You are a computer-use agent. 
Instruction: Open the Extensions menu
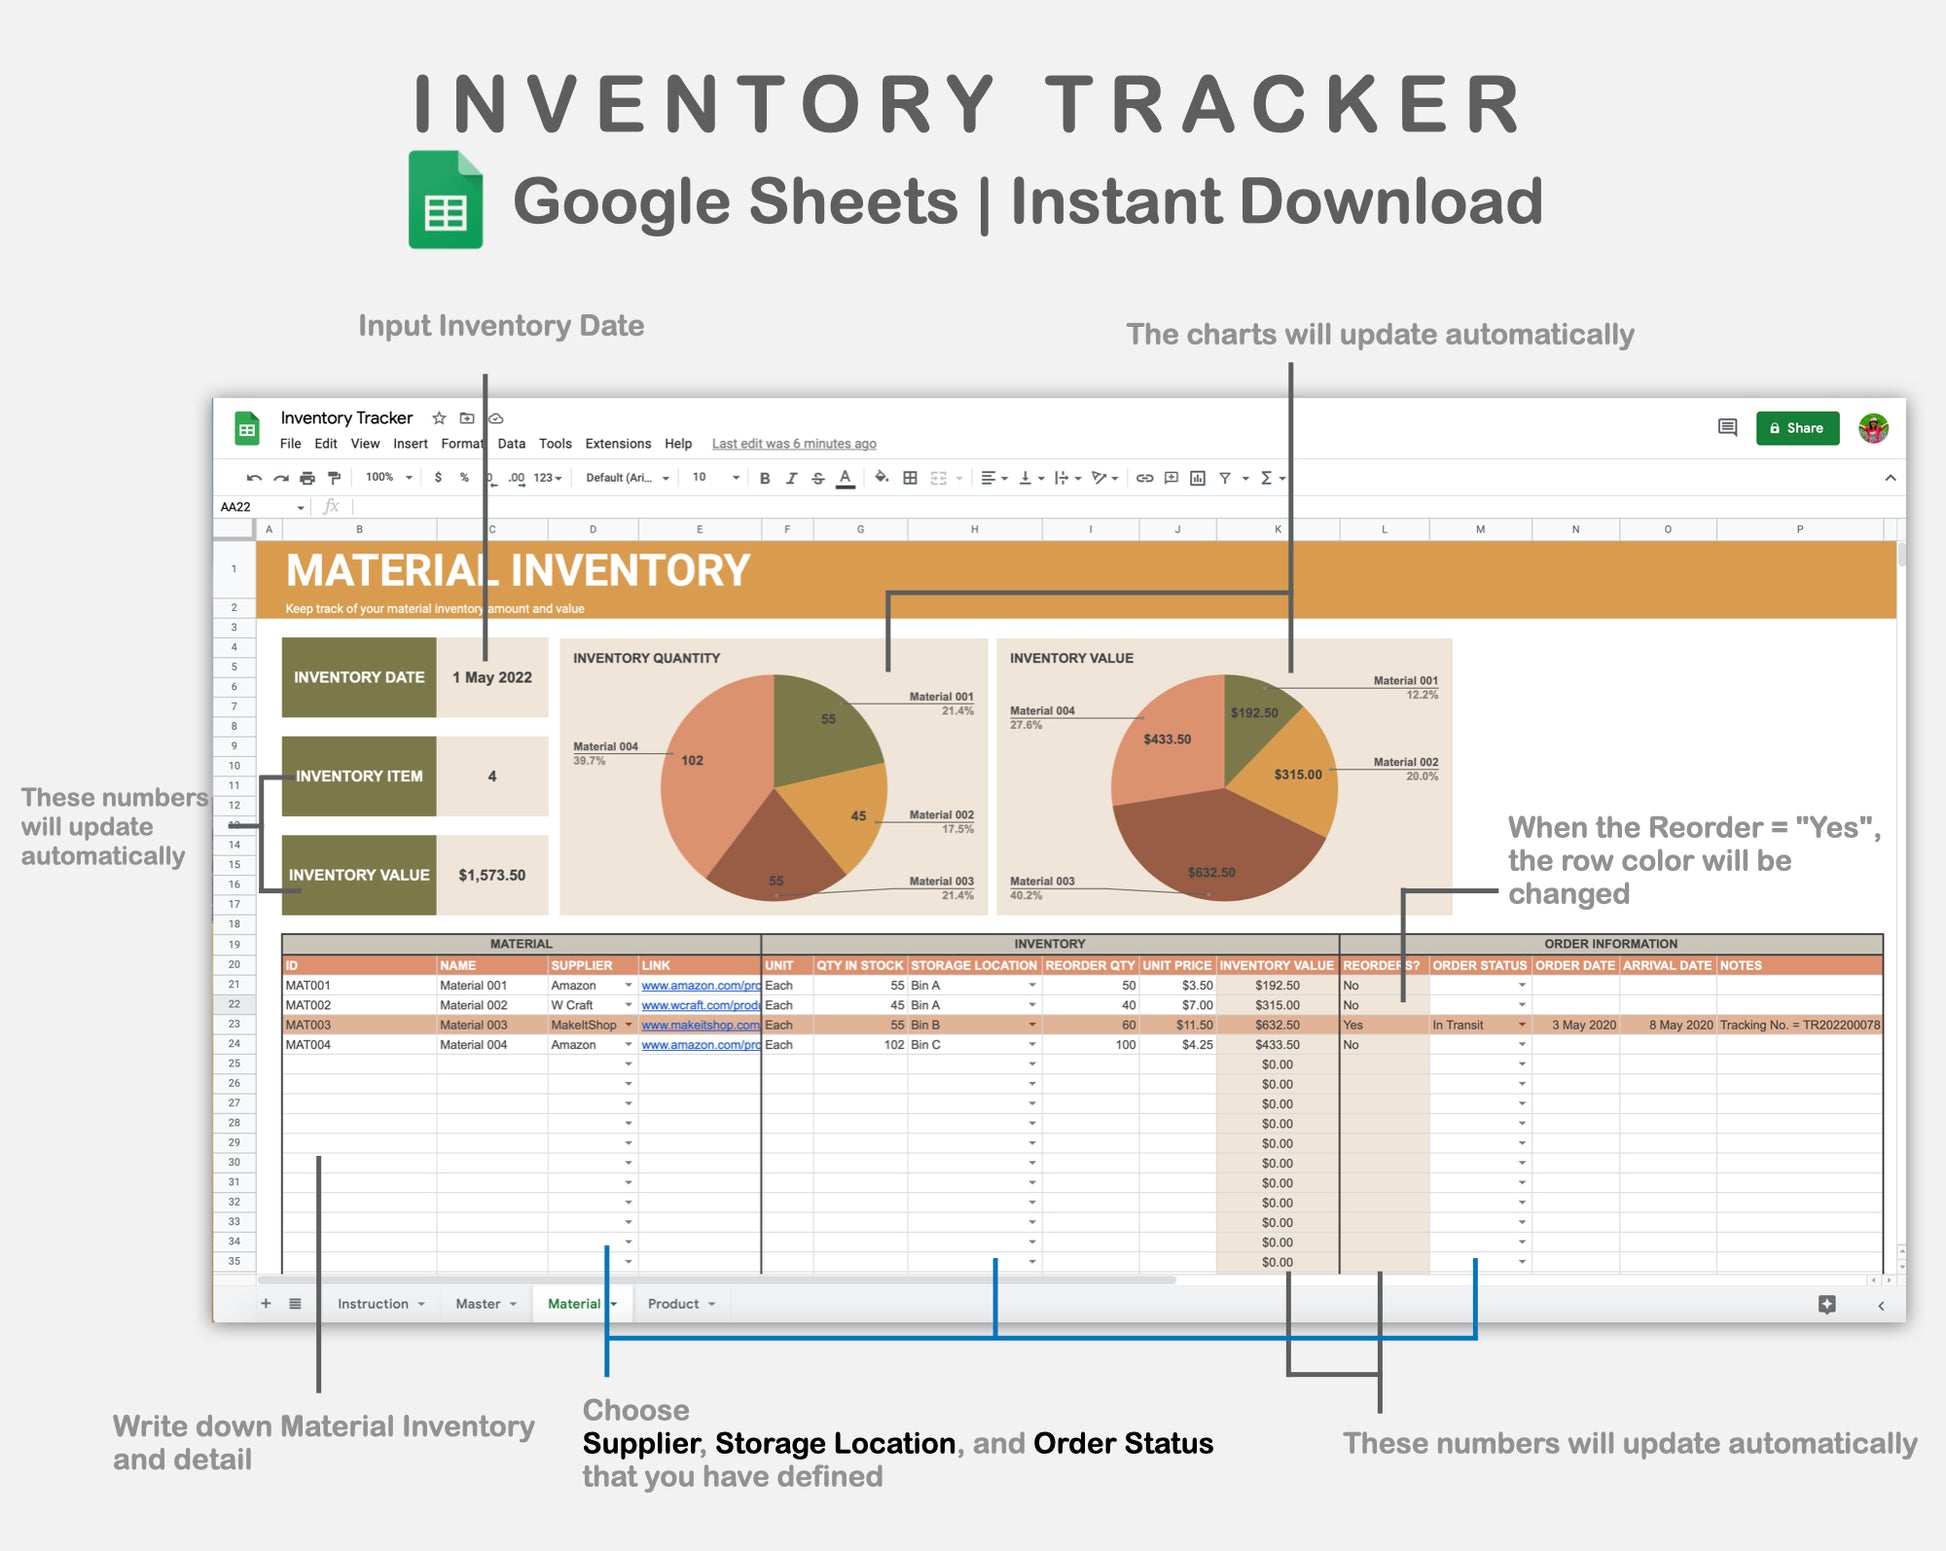617,443
